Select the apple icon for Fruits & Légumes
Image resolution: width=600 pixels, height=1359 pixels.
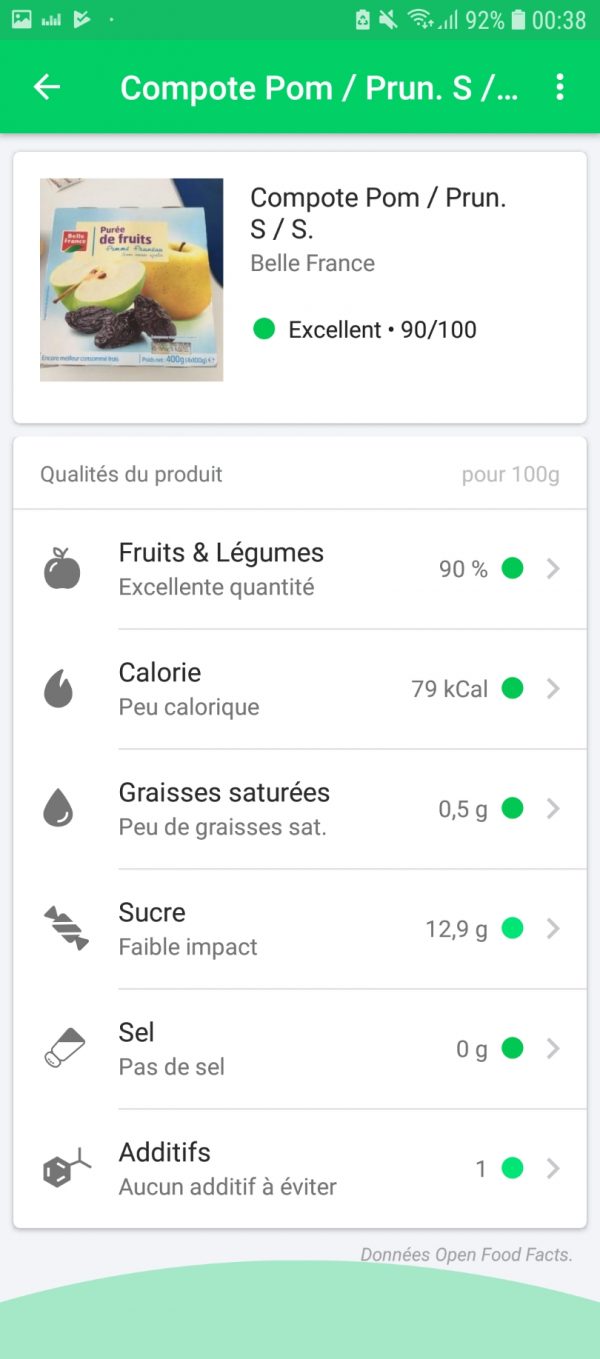tap(65, 568)
